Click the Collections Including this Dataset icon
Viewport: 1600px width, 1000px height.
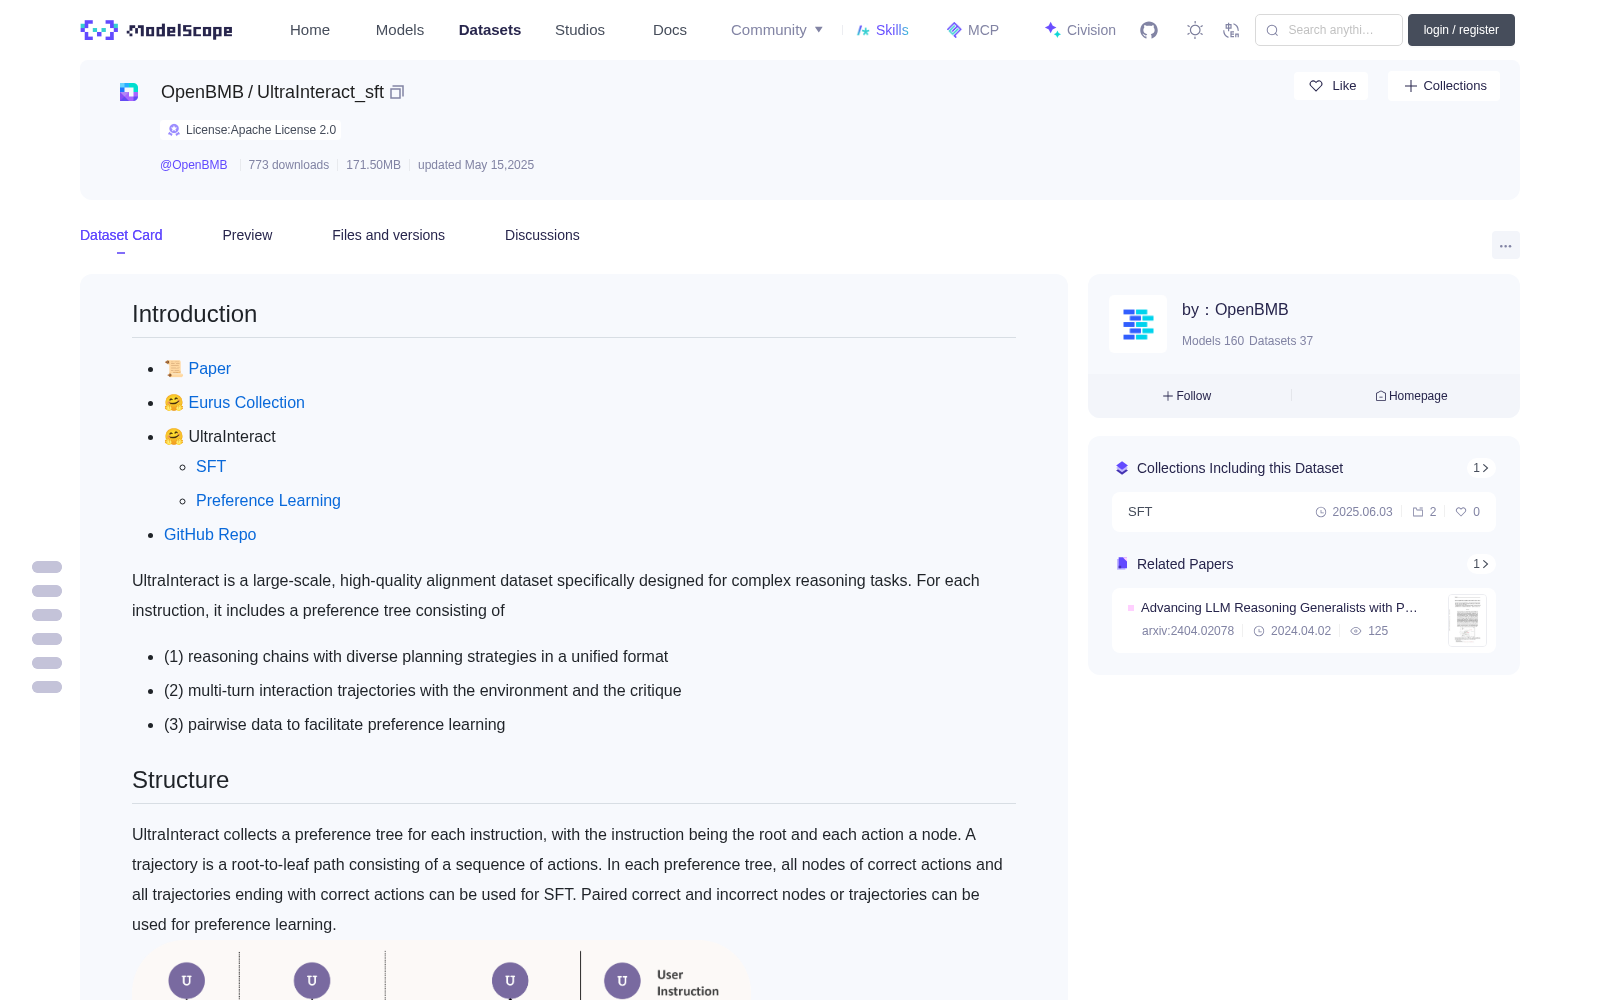pyautogui.click(x=1122, y=468)
